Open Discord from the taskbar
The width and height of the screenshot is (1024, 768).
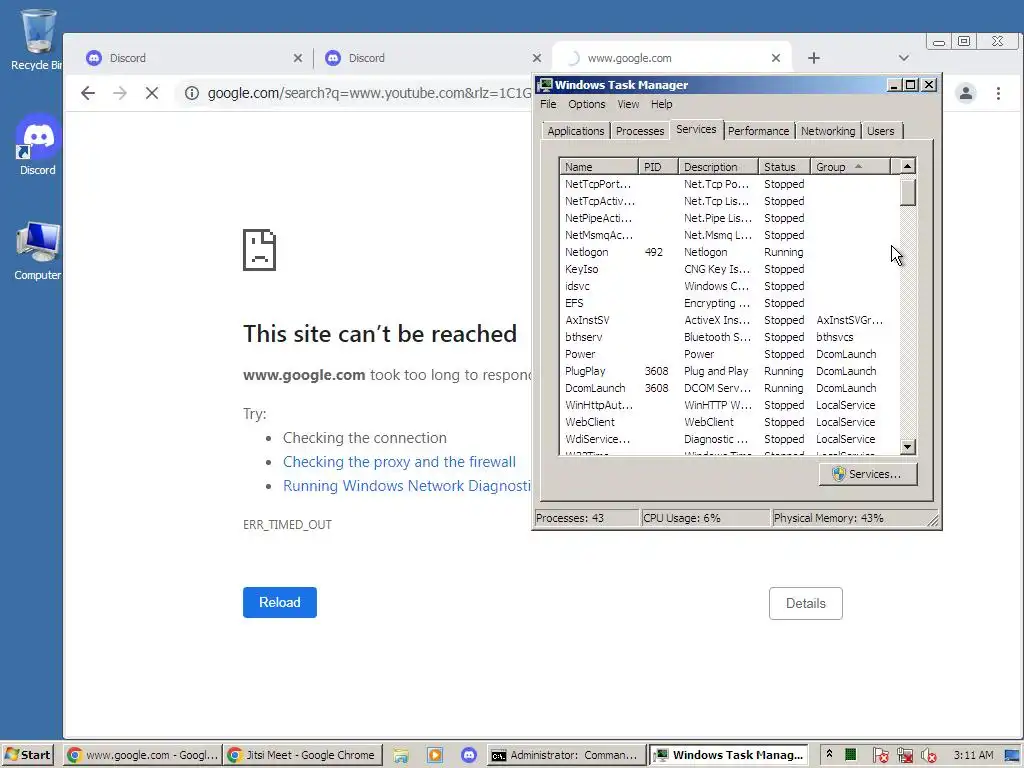[x=469, y=756]
